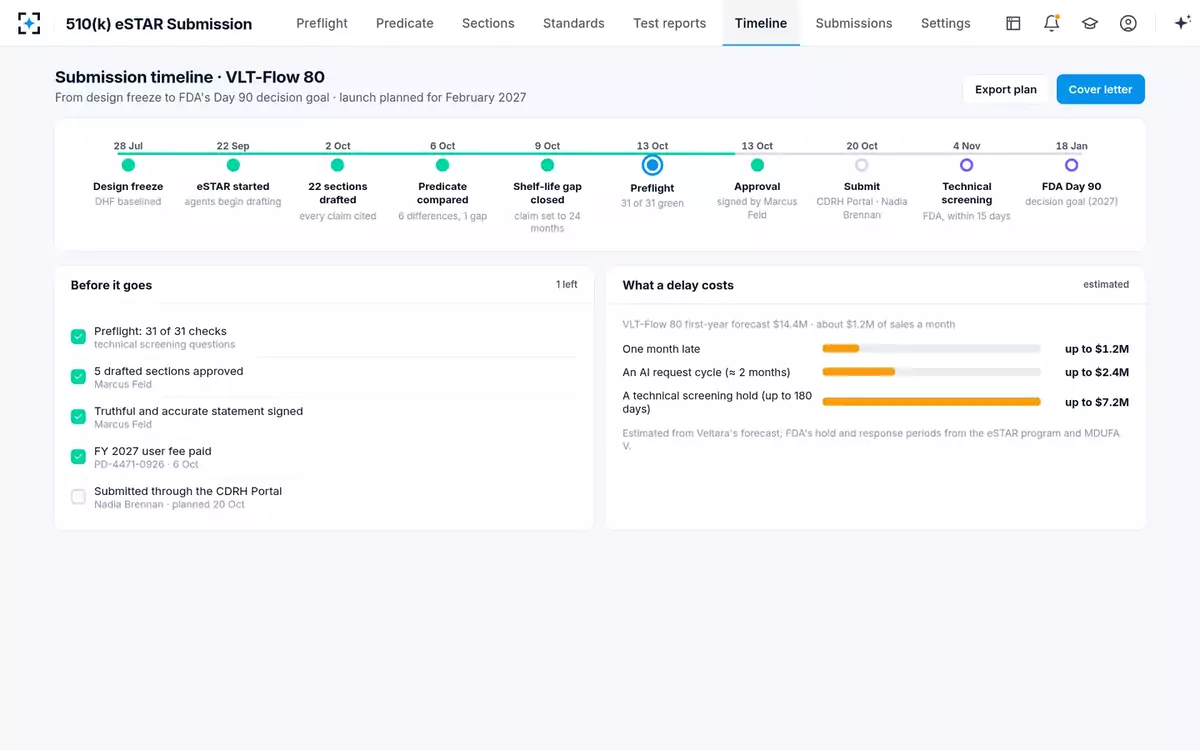
Task: Select the Approval timeline marker
Action: 757,165
